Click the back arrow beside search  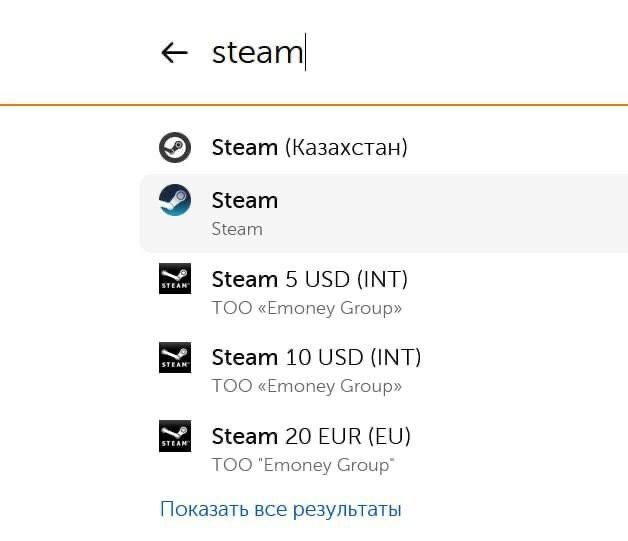[174, 53]
